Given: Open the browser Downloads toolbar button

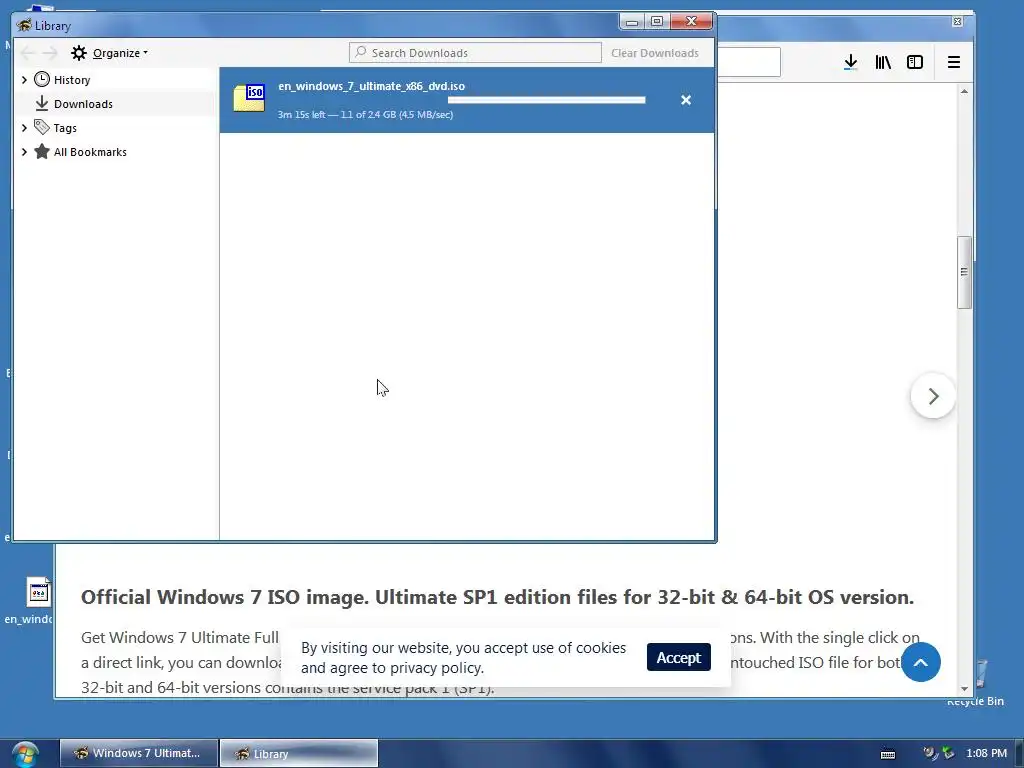Looking at the screenshot, I should tap(850, 62).
